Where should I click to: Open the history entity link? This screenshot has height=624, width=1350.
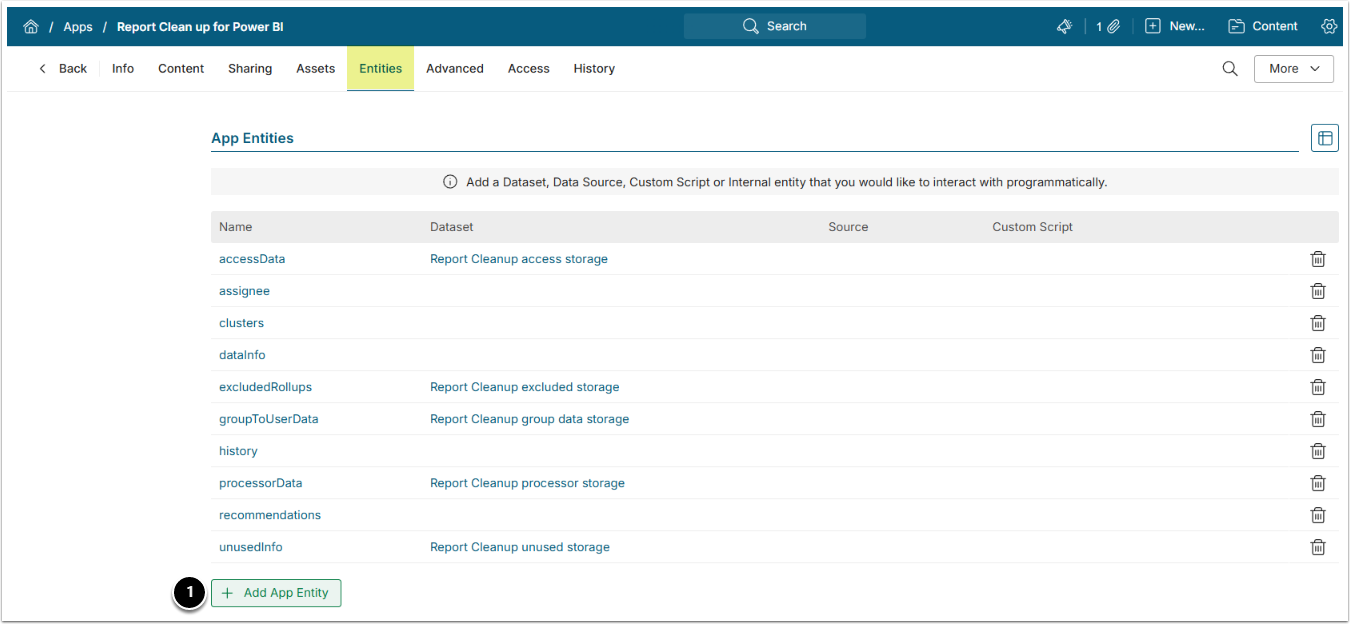click(x=238, y=451)
